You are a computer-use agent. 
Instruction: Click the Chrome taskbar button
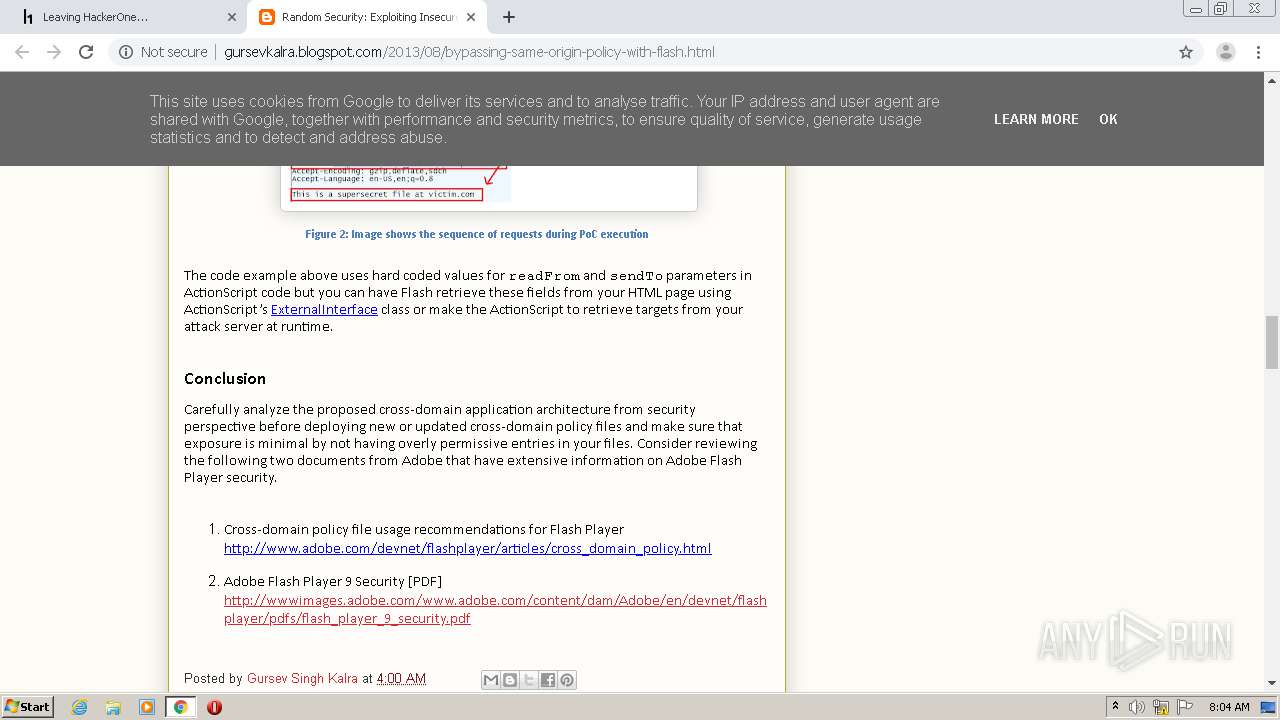coord(180,707)
